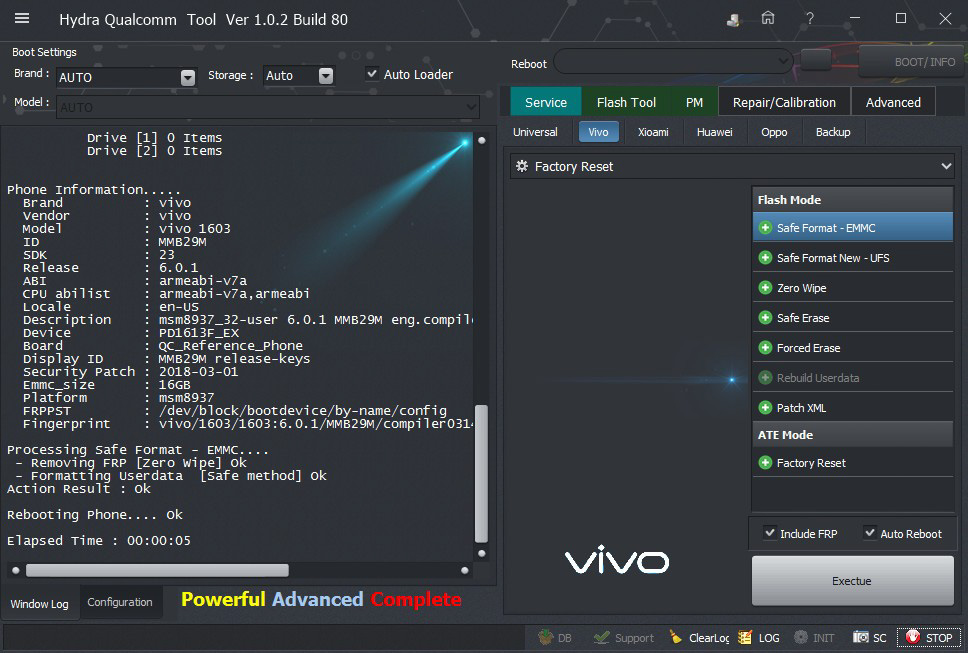Screen dimensions: 968x653
Task: Disable the Auto Reboot checkbox
Action: tap(869, 533)
